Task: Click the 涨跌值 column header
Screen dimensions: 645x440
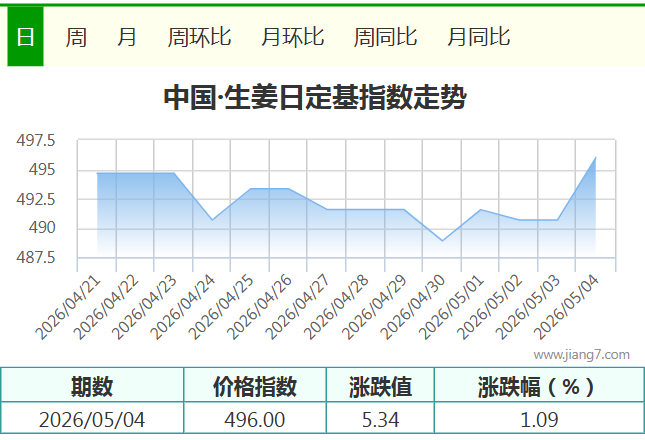Action: pos(381,386)
